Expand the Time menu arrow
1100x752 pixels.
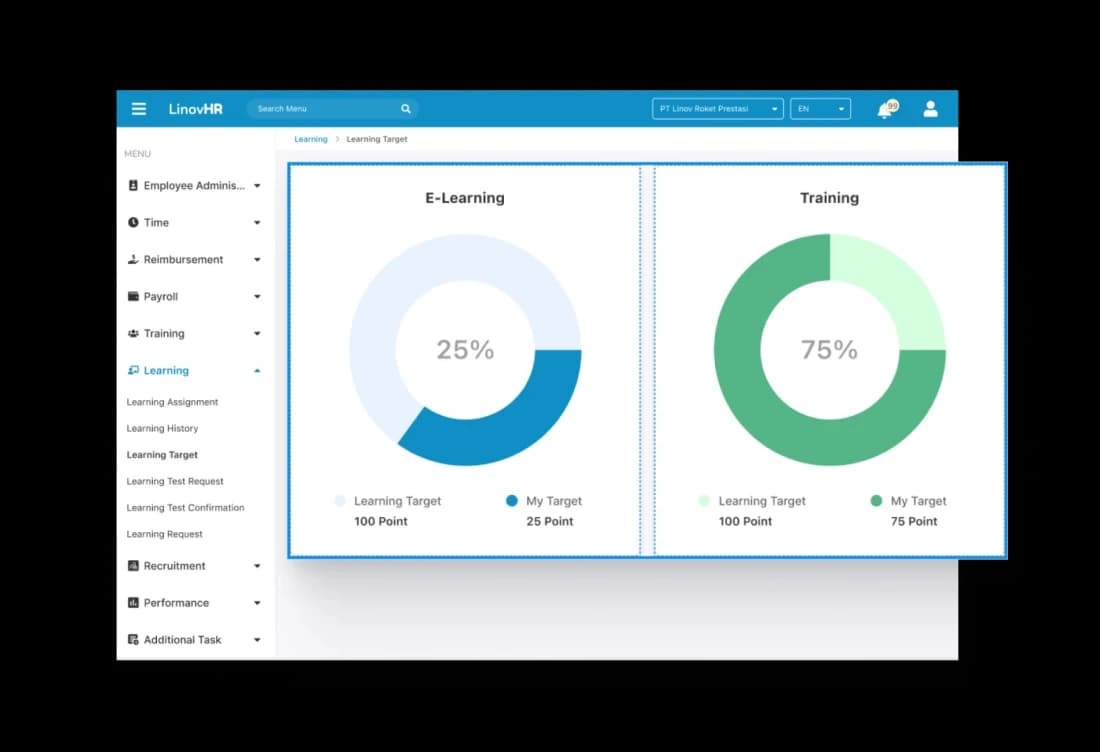coord(257,222)
